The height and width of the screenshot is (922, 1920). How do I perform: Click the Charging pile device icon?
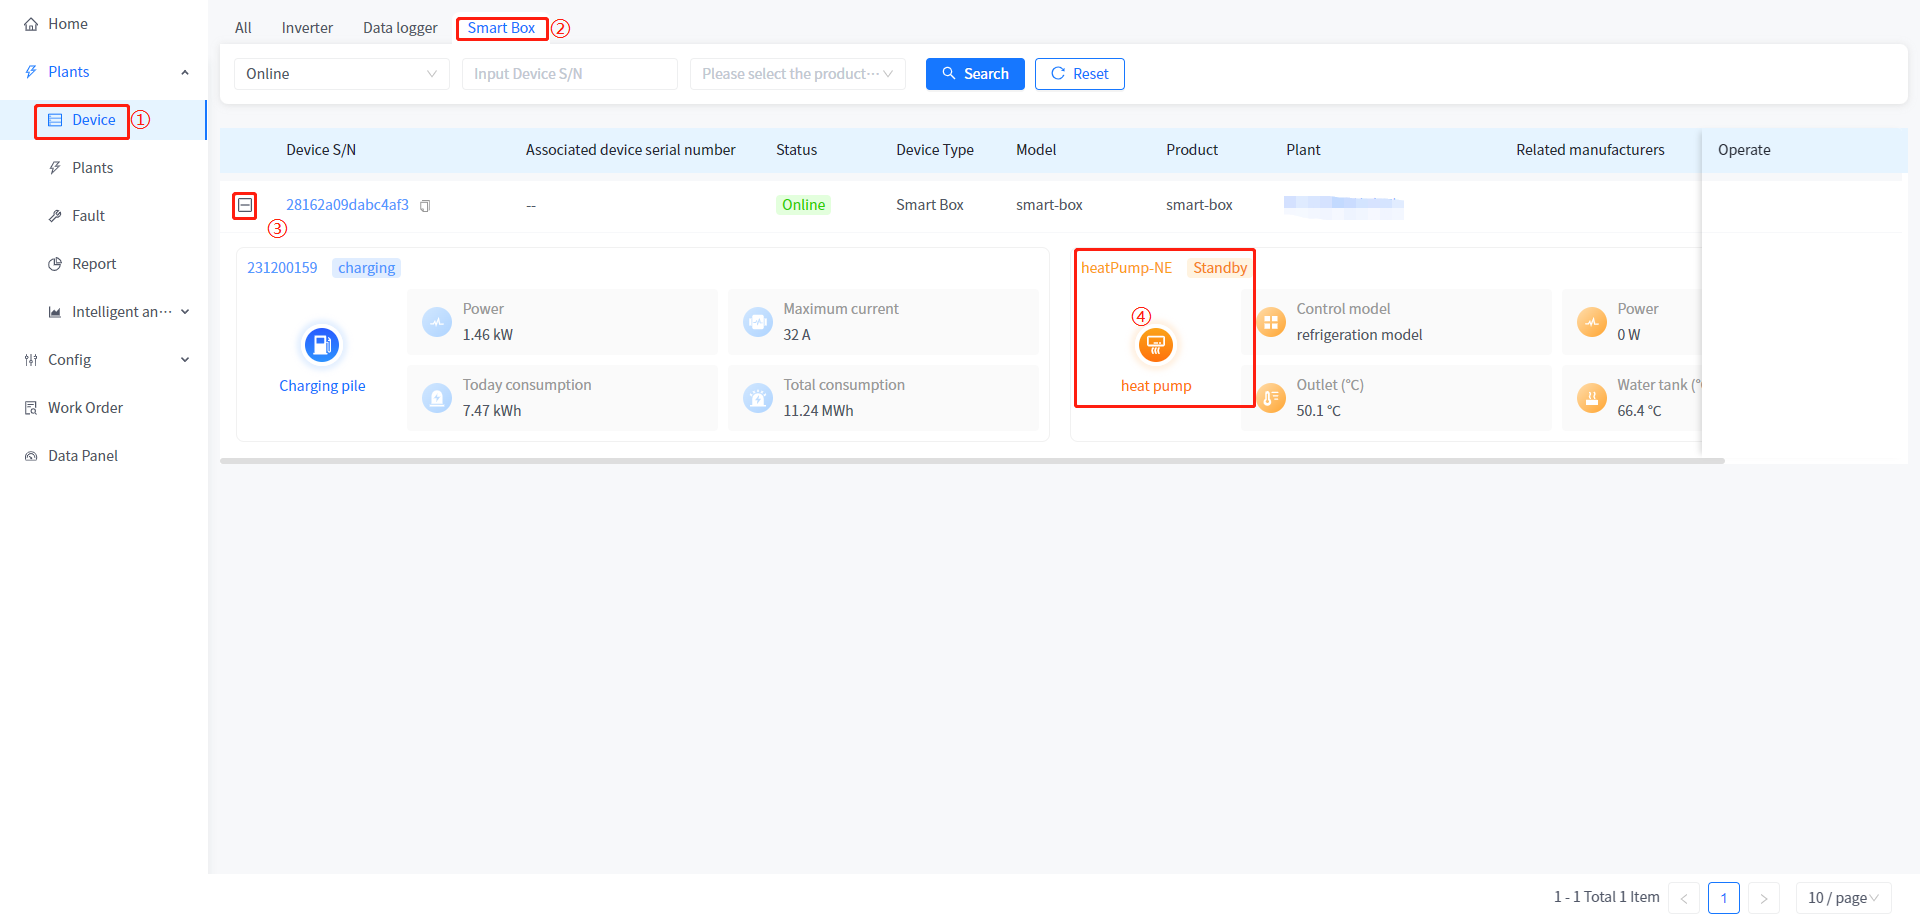click(x=322, y=346)
